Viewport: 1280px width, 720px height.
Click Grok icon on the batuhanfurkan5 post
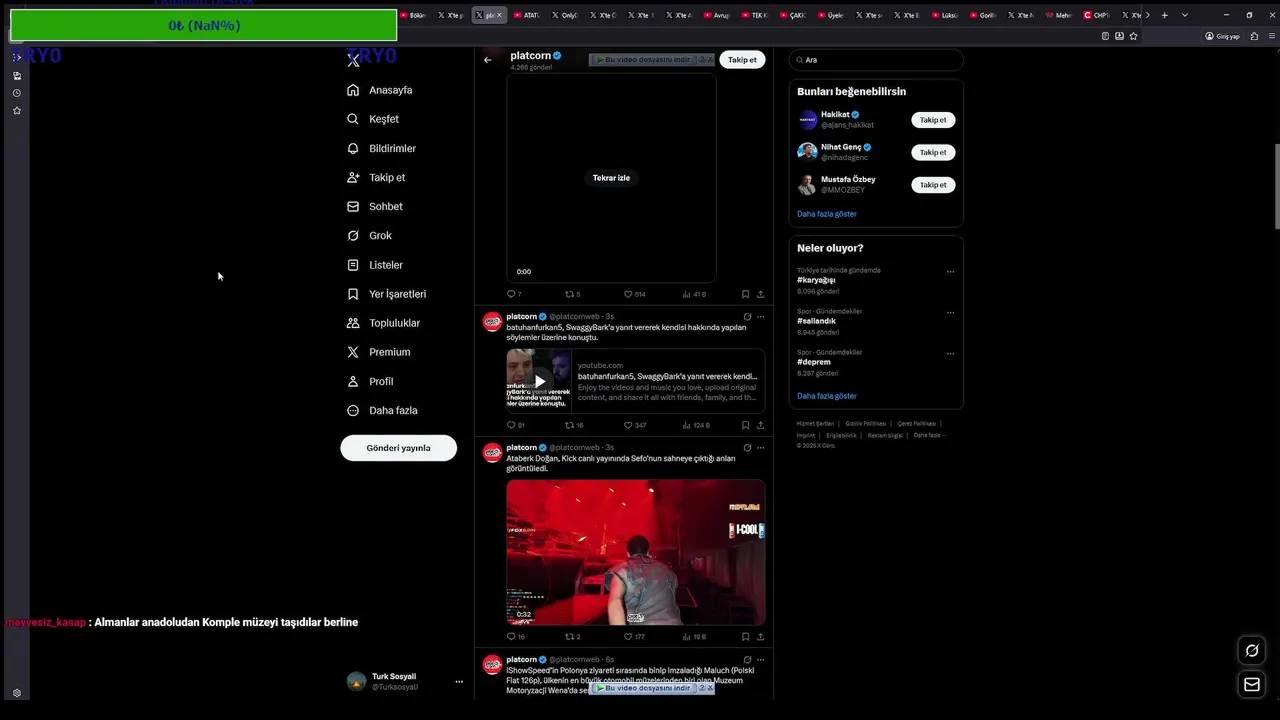747,317
